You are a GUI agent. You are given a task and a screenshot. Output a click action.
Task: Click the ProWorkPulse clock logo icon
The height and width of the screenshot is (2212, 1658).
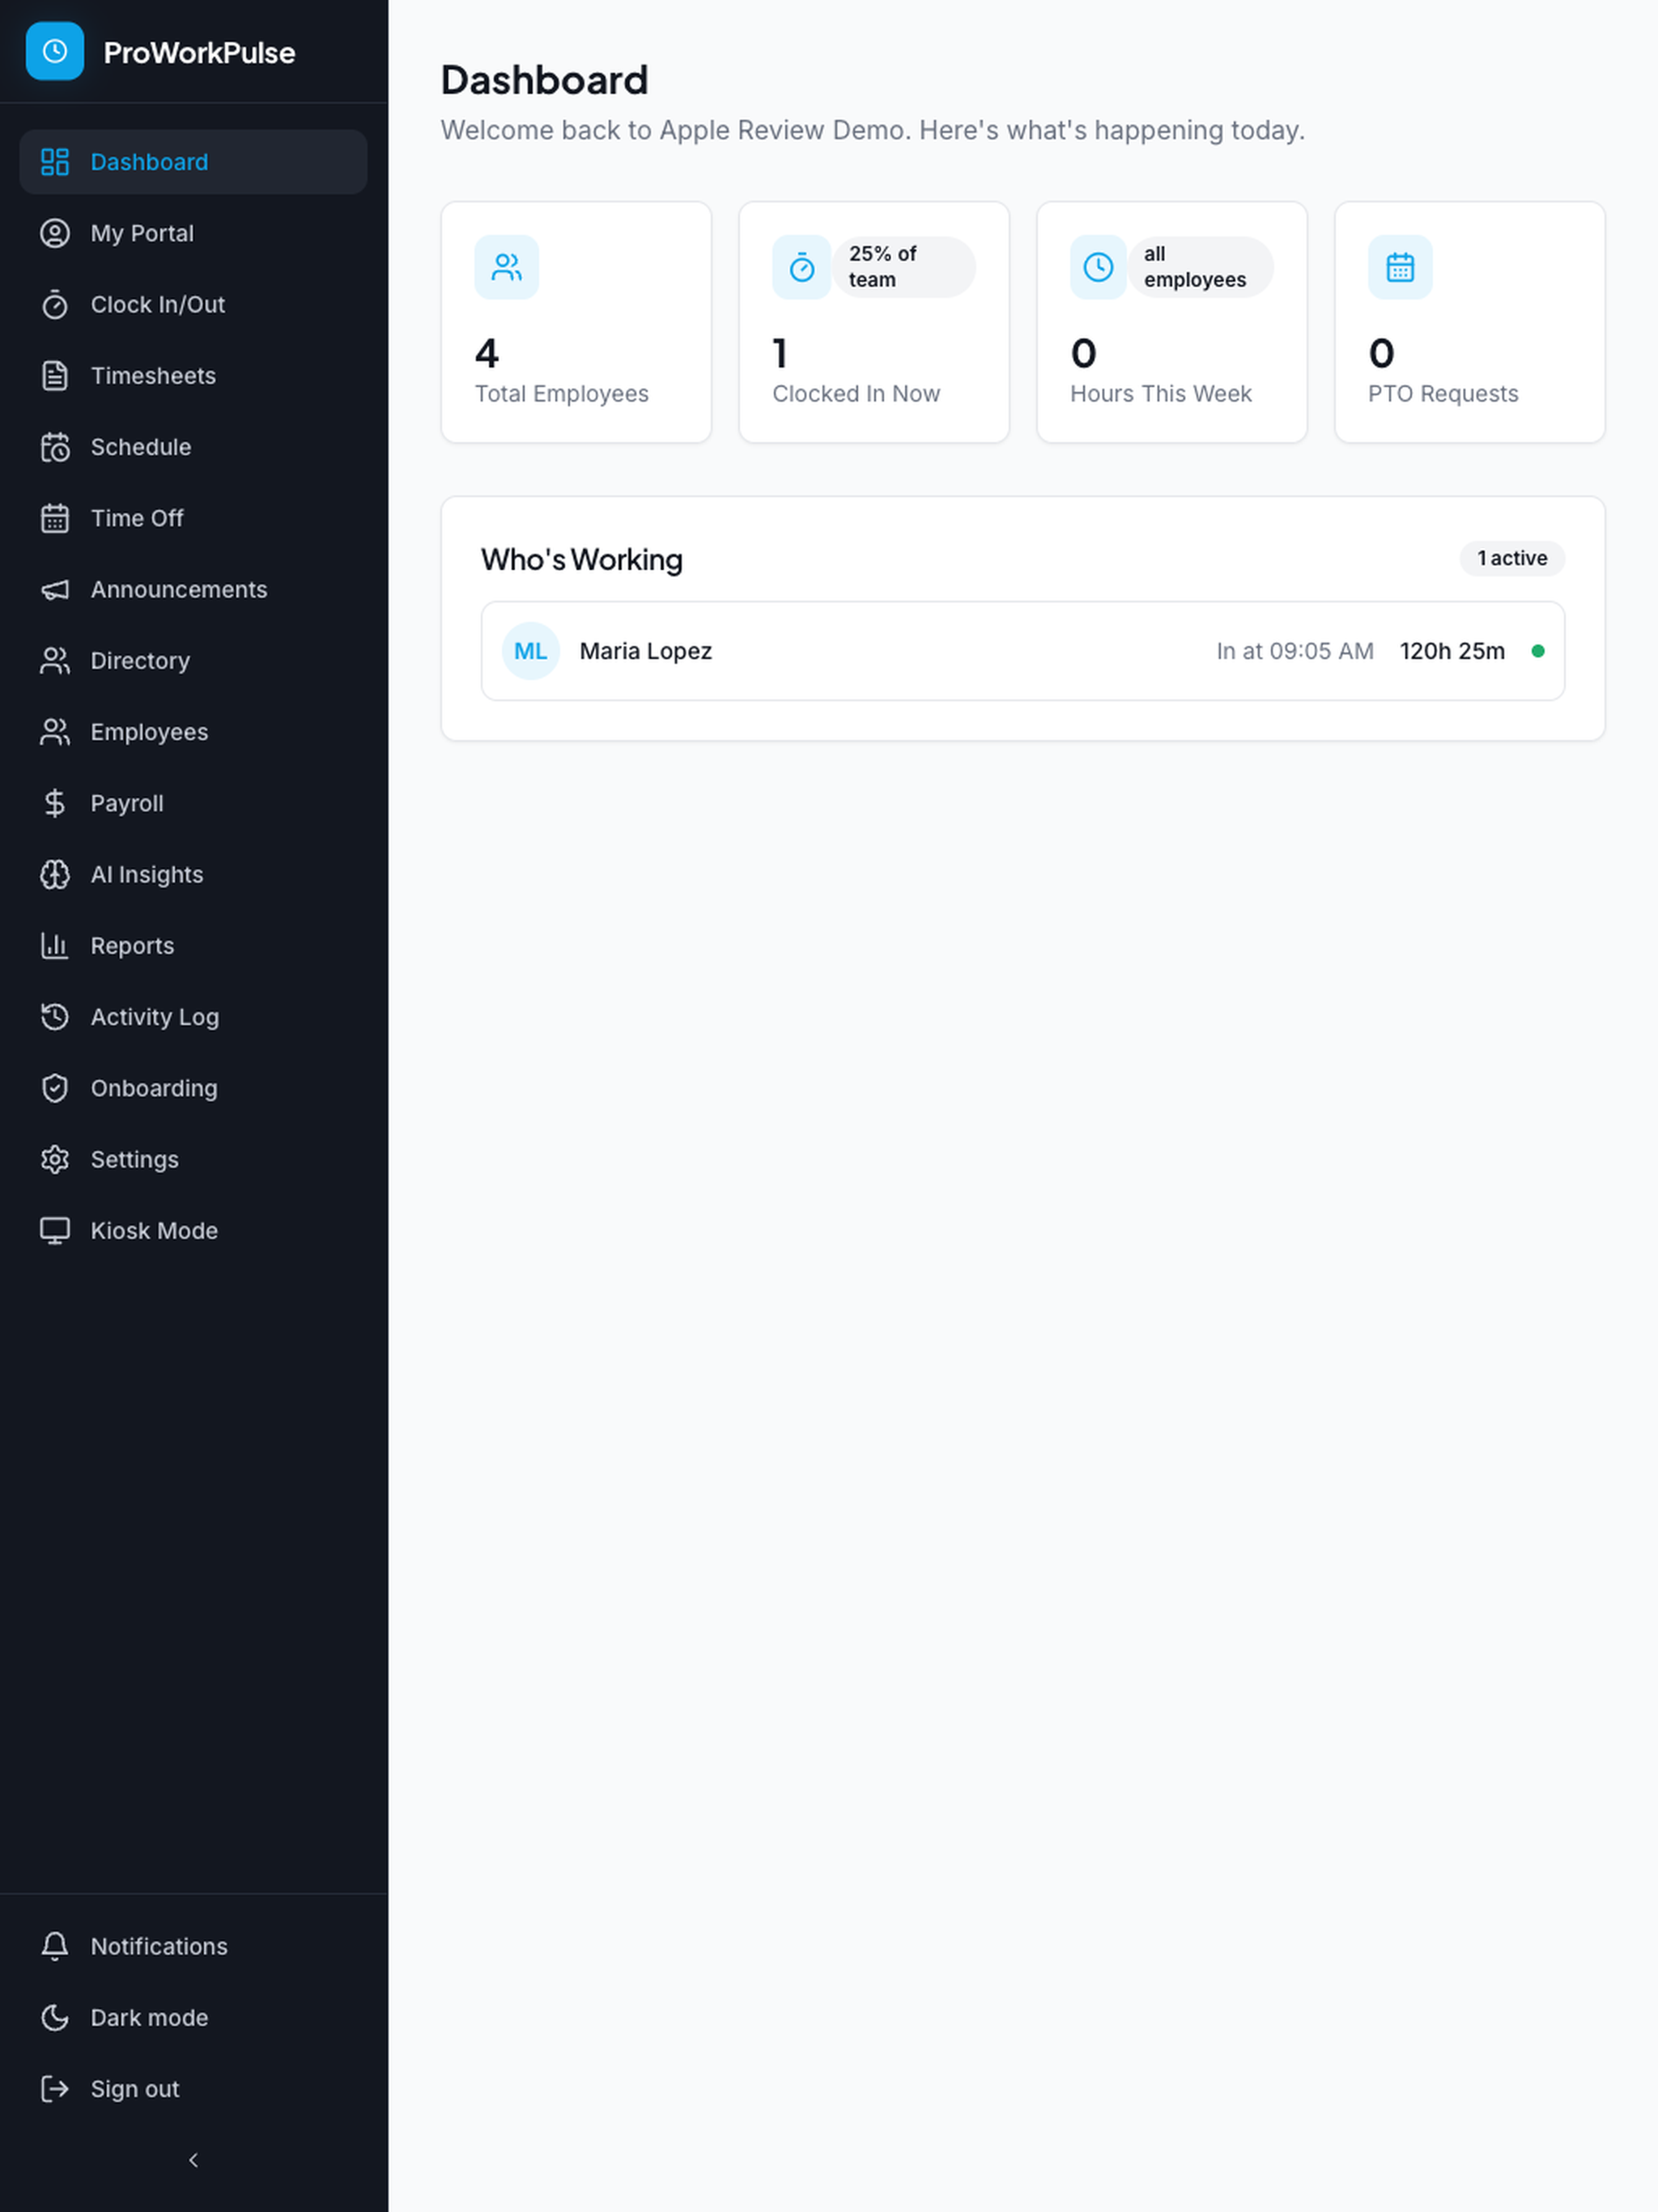tap(55, 51)
